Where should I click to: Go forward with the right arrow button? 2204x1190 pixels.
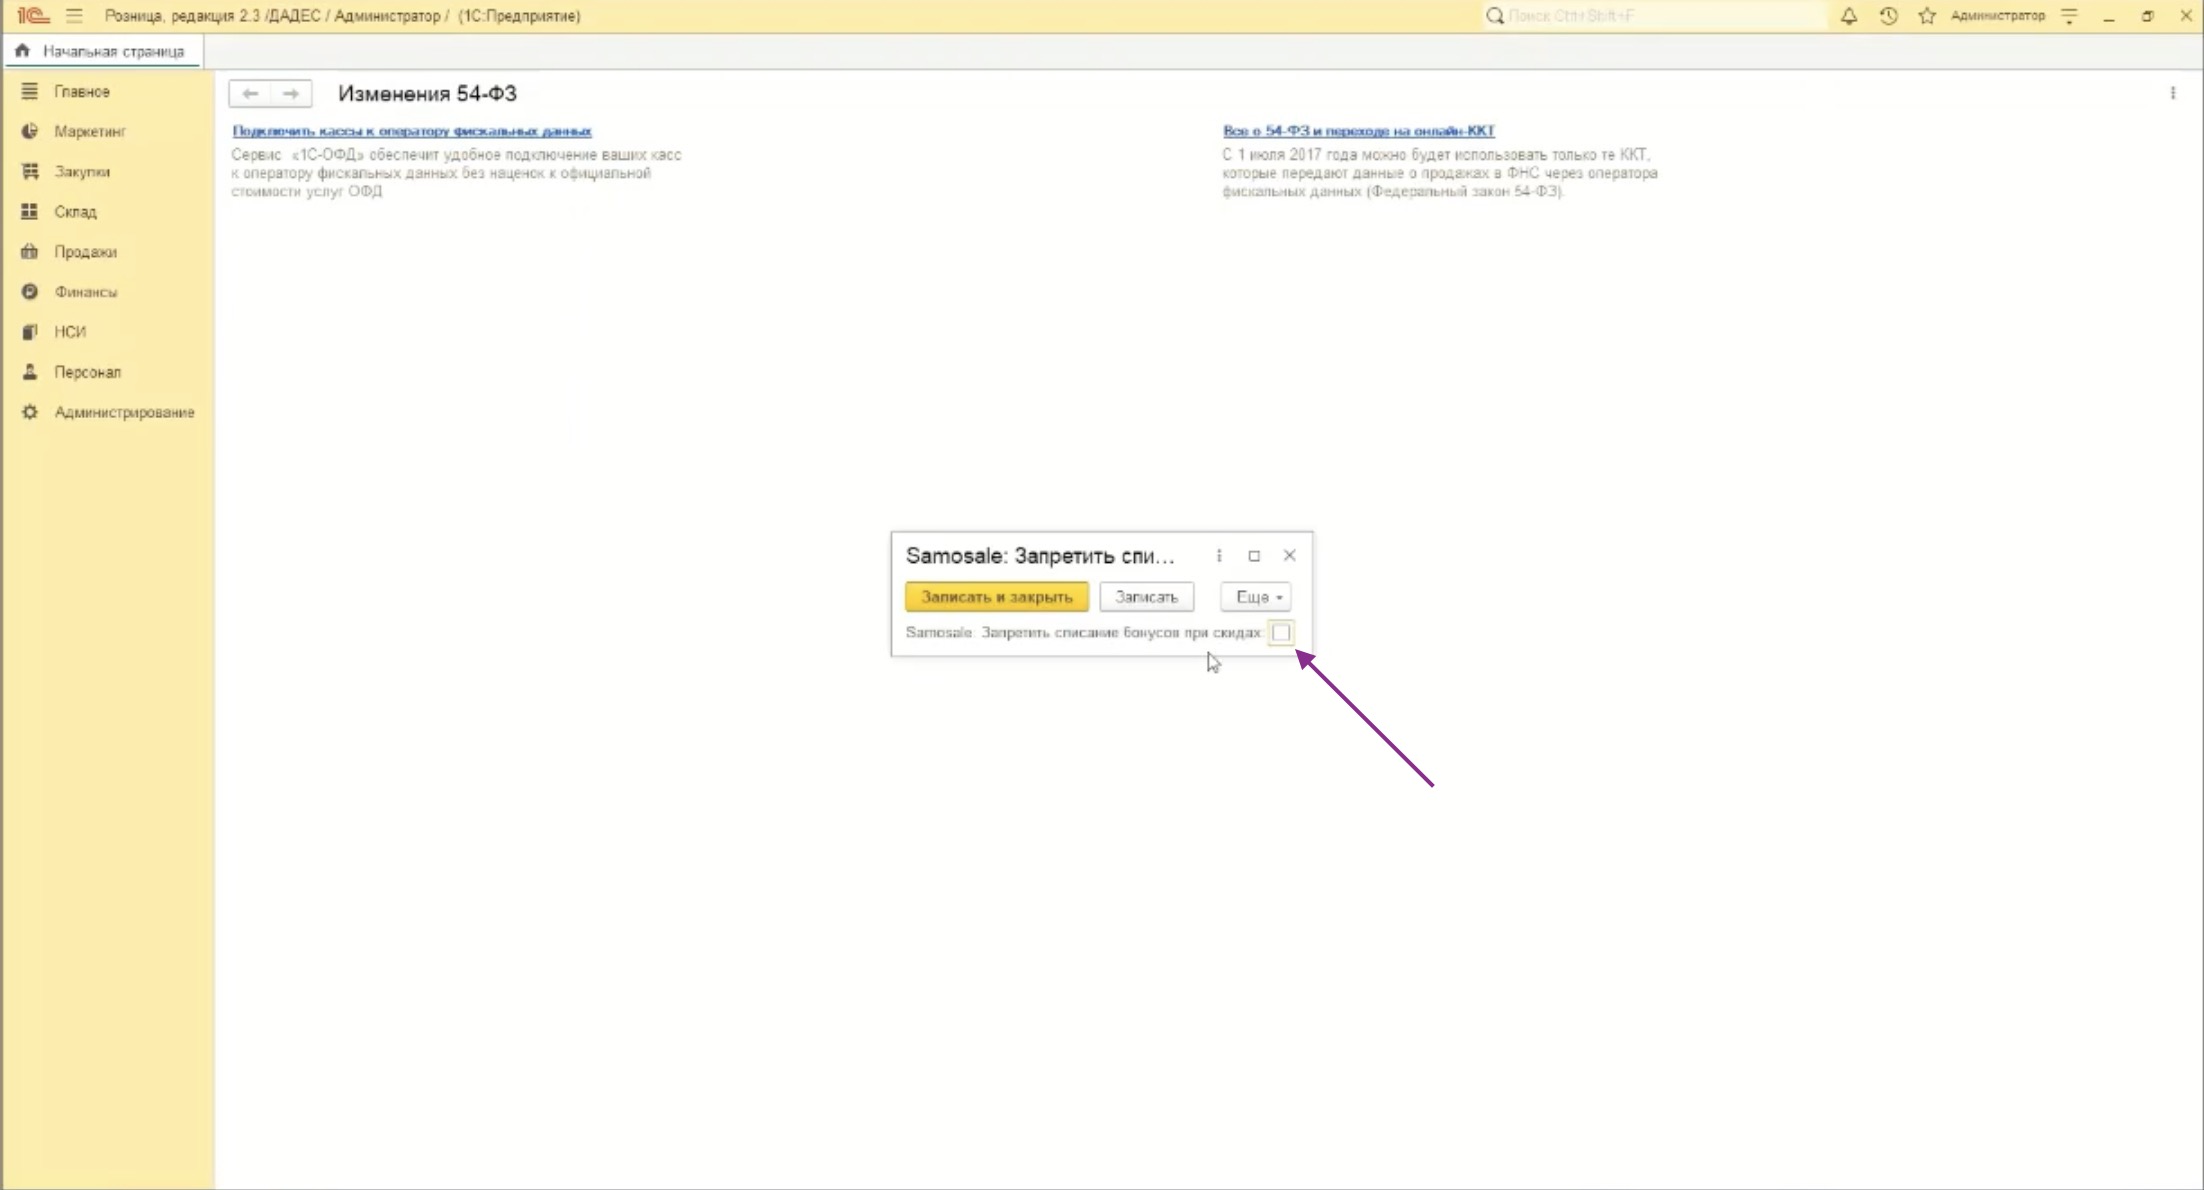(x=291, y=93)
